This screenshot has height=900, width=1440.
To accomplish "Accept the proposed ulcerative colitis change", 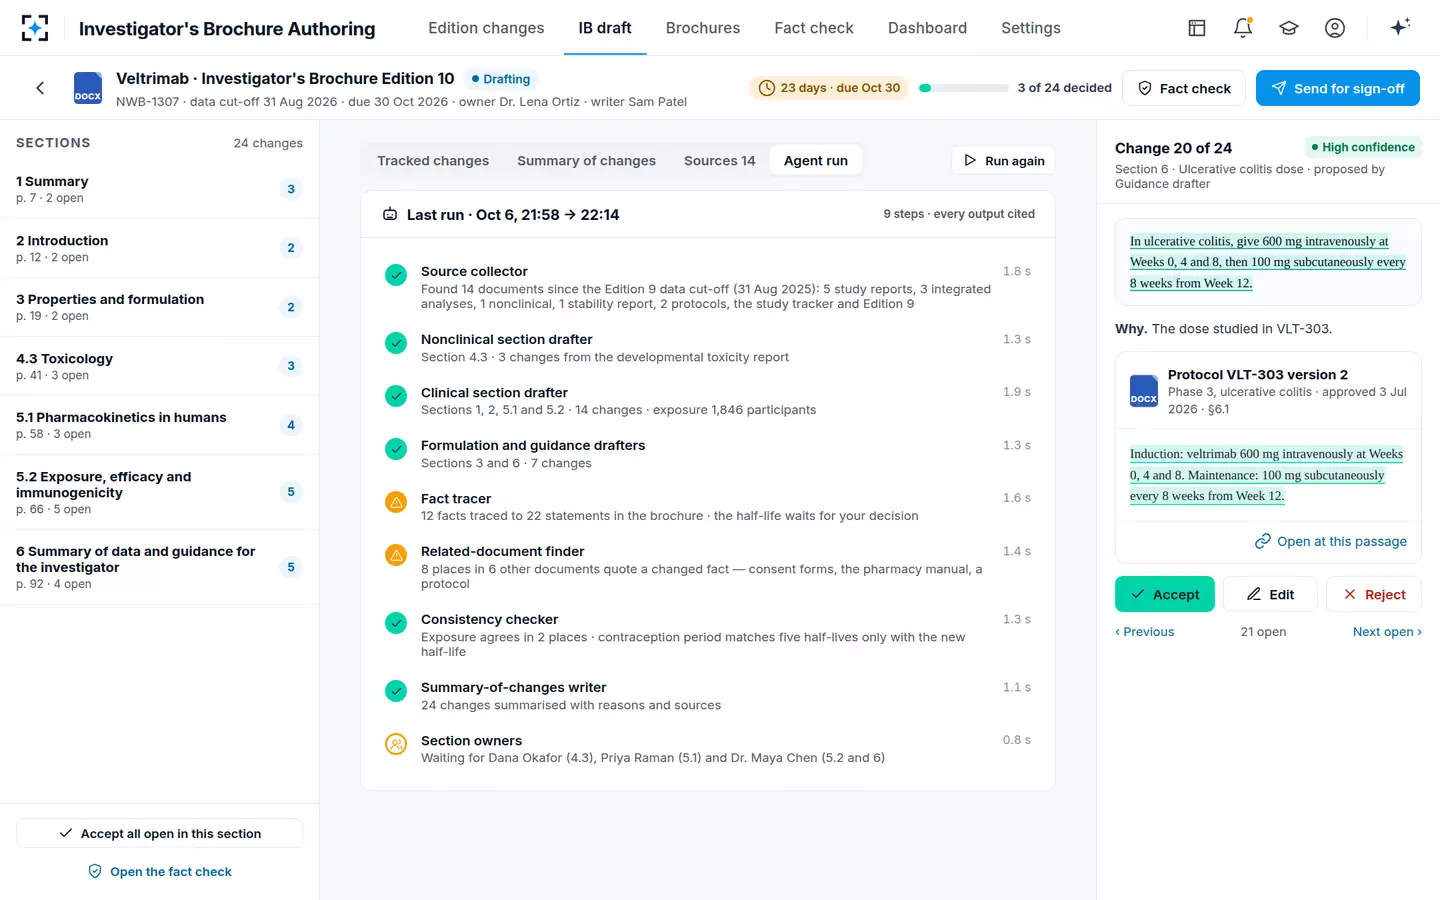I will (1165, 594).
